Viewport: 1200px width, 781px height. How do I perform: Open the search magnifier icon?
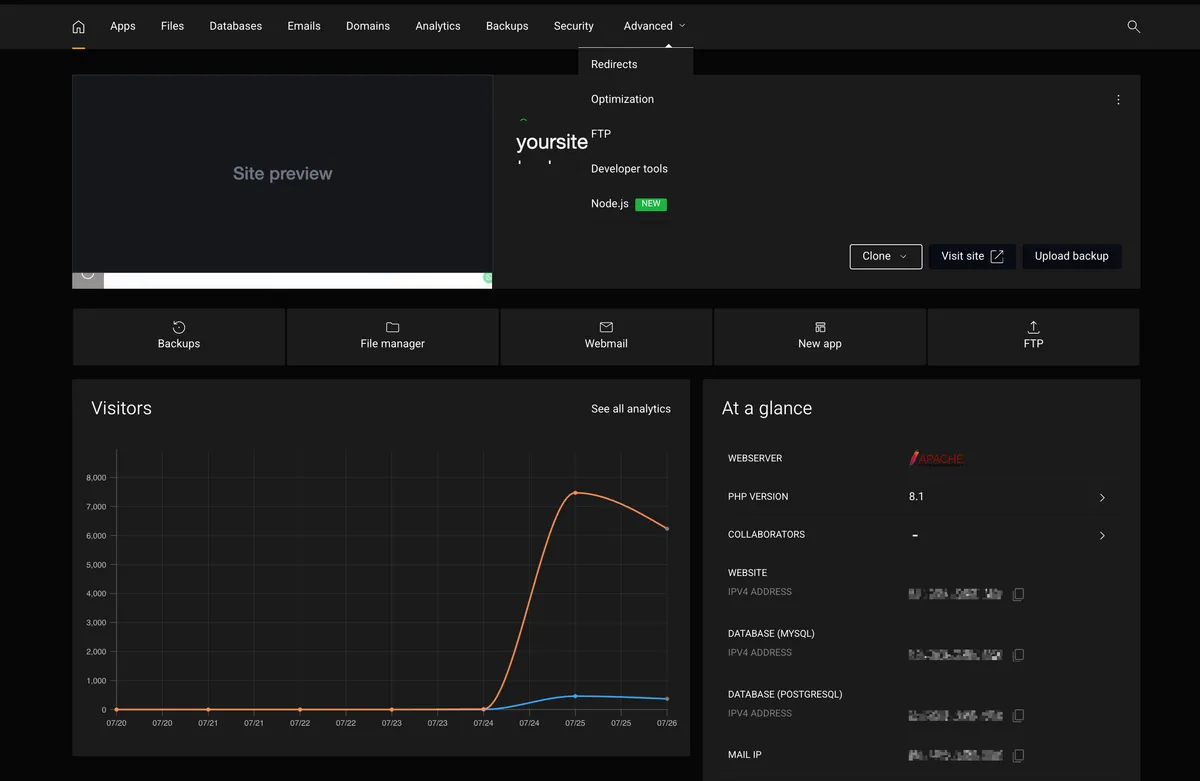(x=1133, y=26)
